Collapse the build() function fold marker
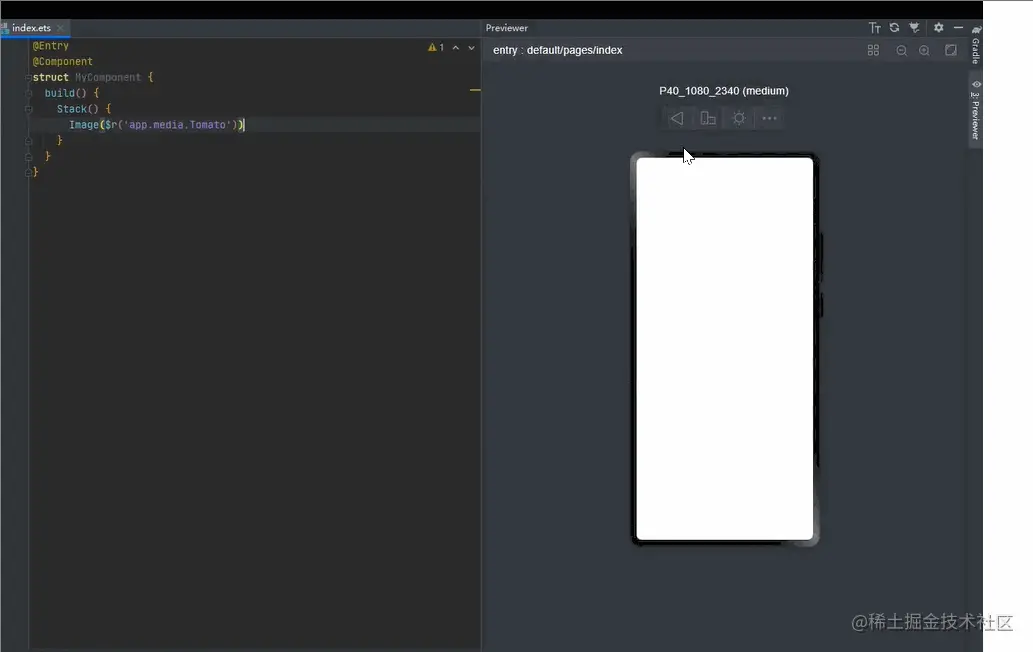1033x652 pixels. point(28,94)
